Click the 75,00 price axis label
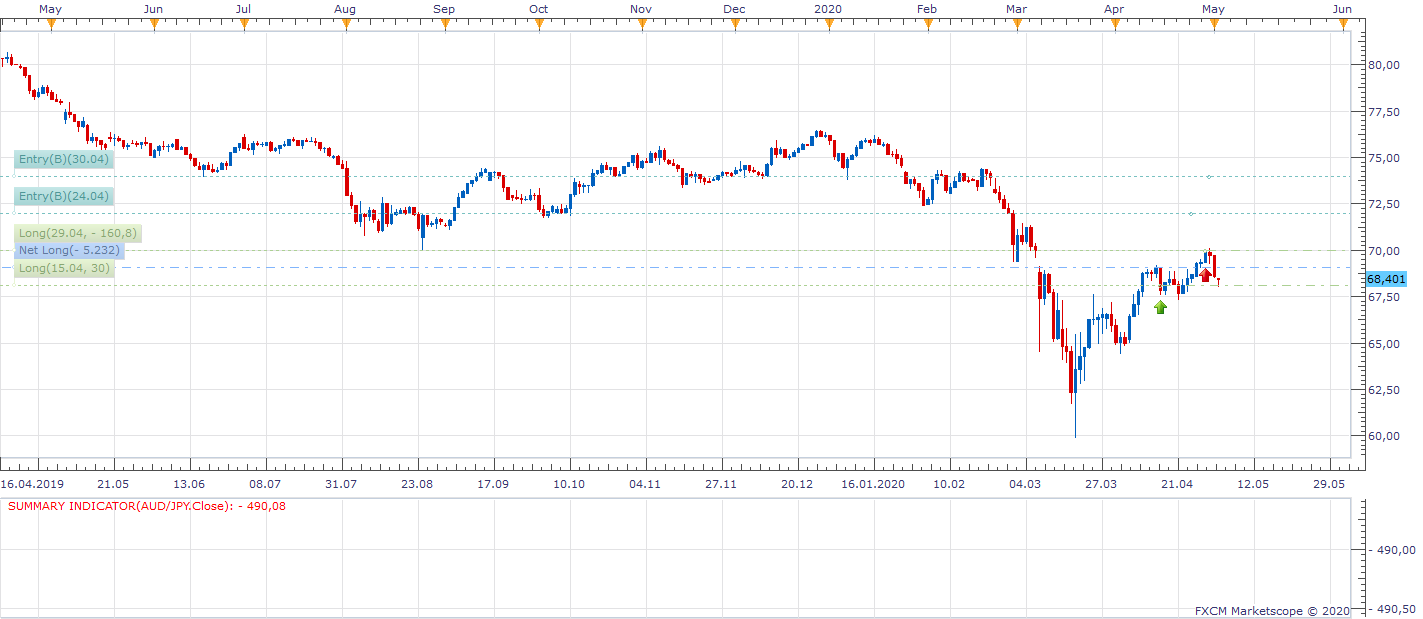1423x619 pixels. (x=1384, y=158)
